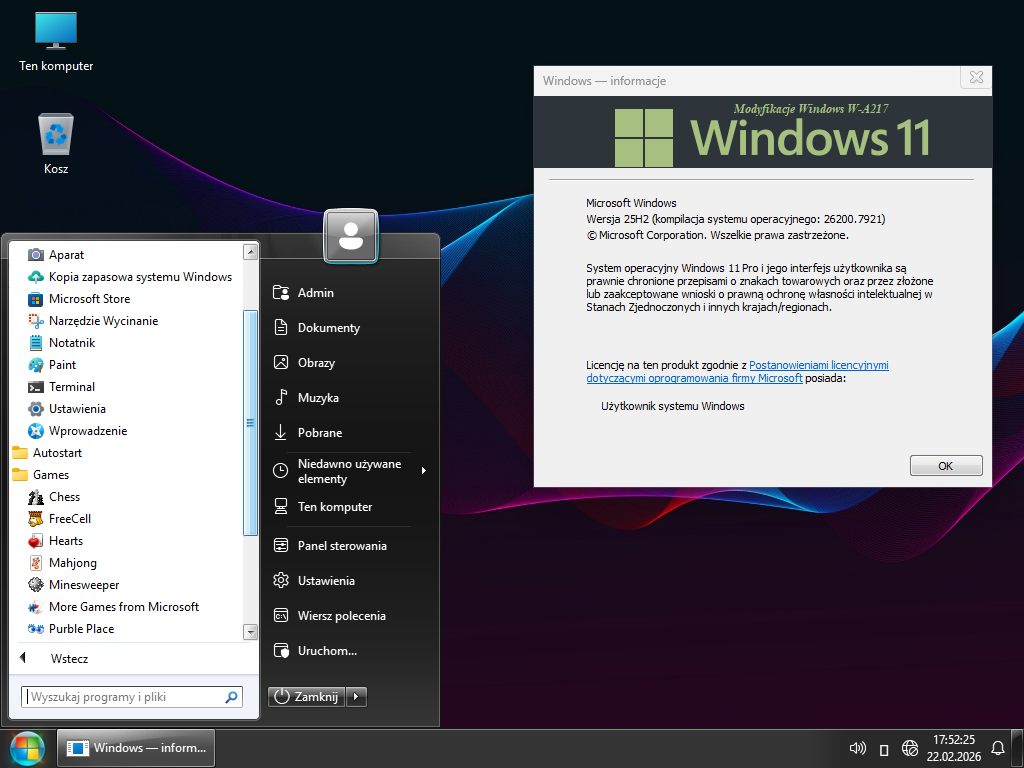Open Recycle Bin (Kosz) desktop icon

56,135
